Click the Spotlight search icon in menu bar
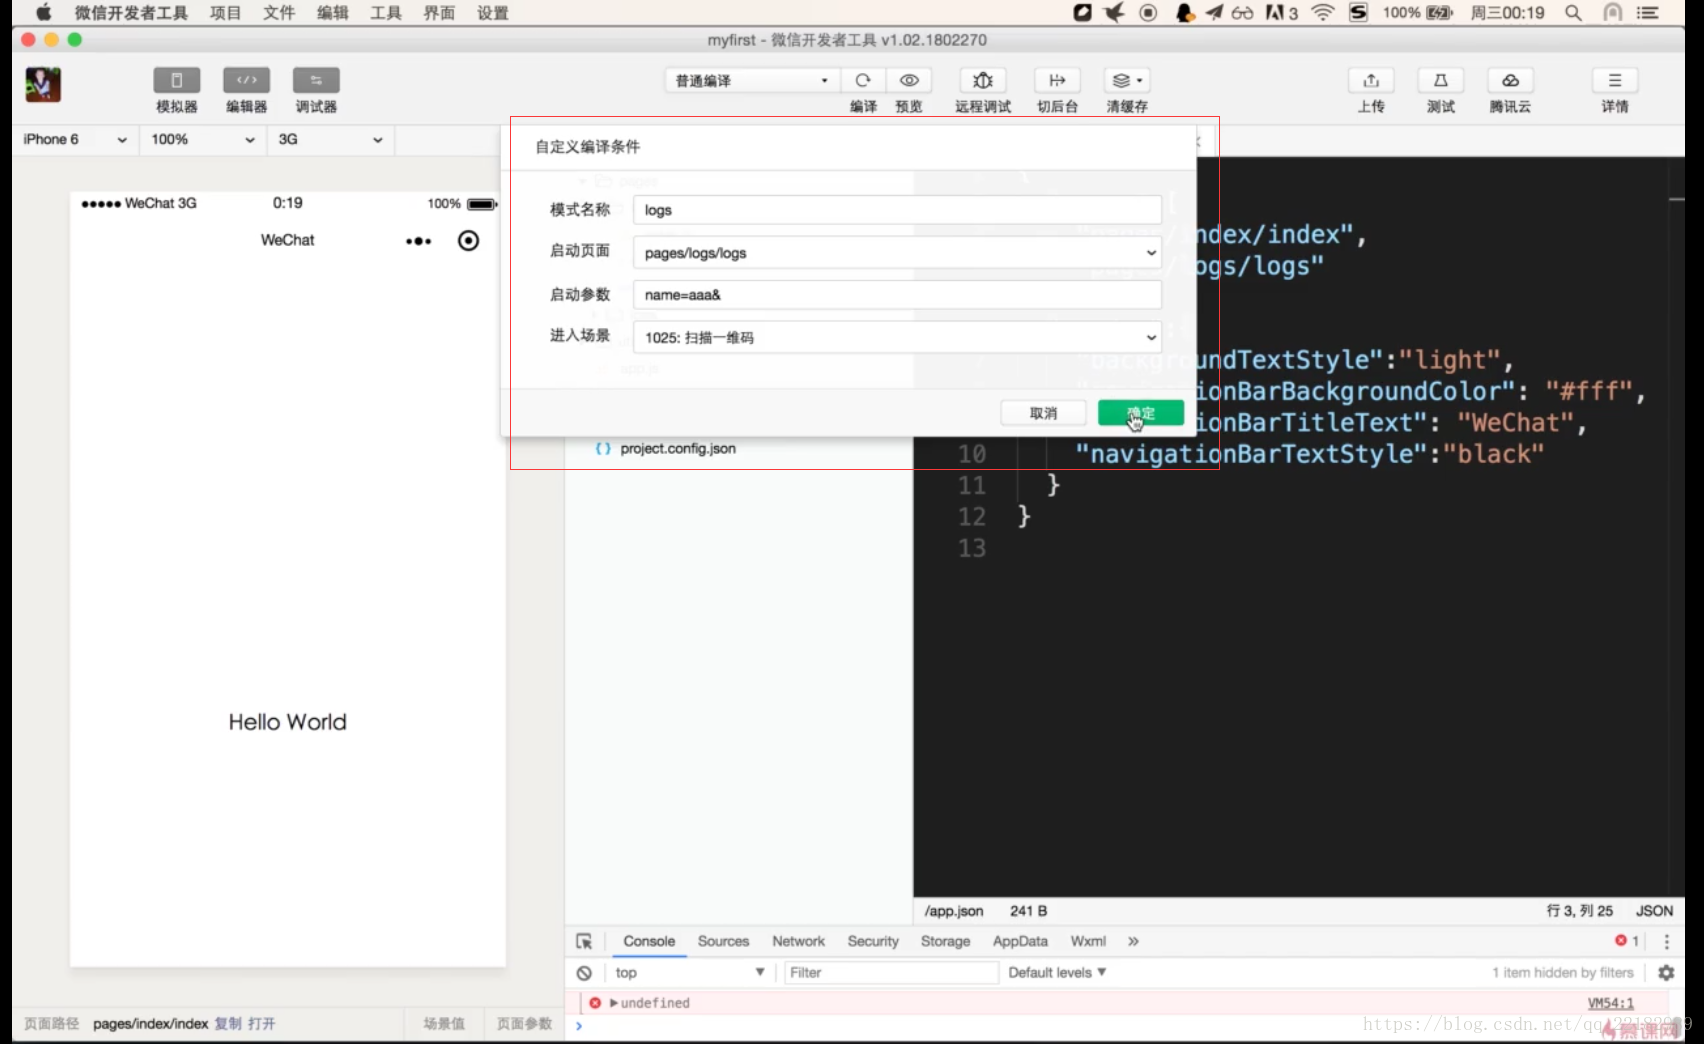This screenshot has height=1044, width=1704. coord(1573,13)
